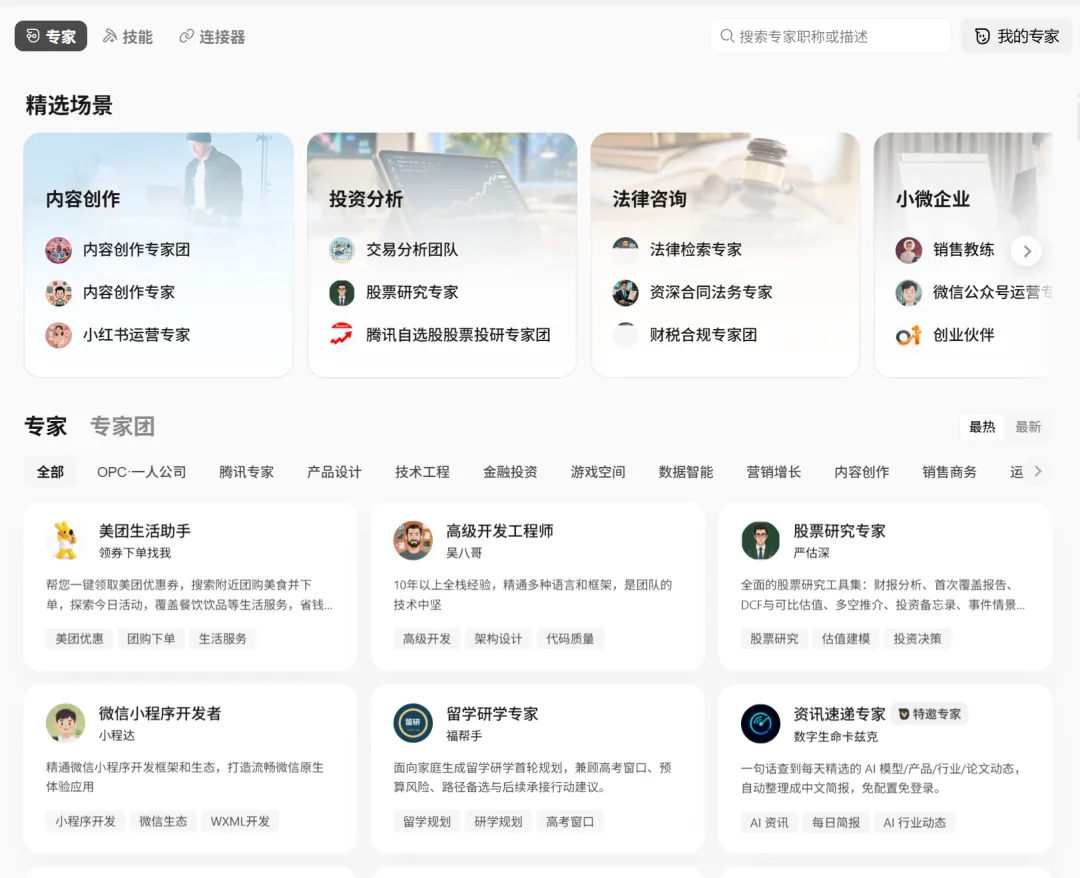1080x878 pixels.
Task: Click the 美团生活助手 kangaroo avatar
Action: pyautogui.click(x=65, y=541)
